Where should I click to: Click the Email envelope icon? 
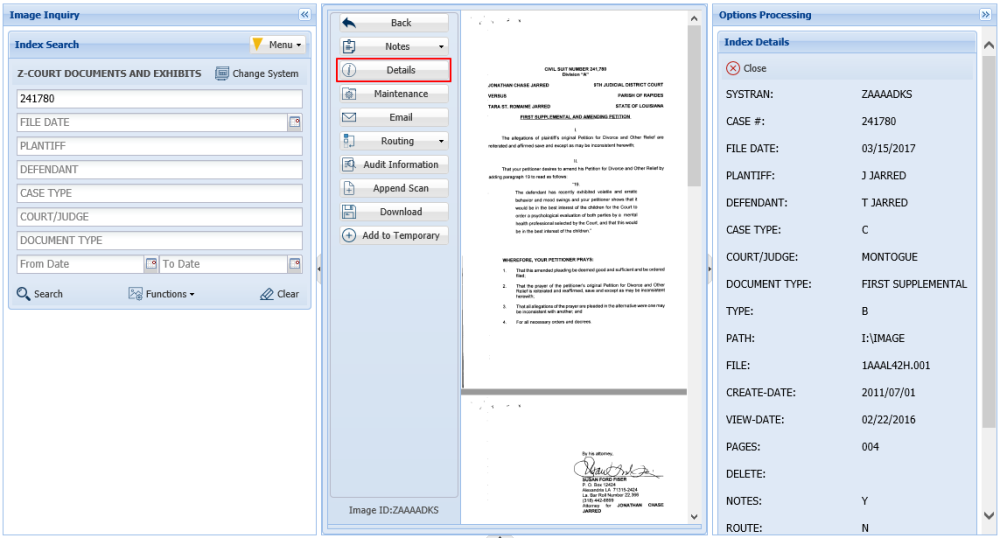(x=349, y=117)
